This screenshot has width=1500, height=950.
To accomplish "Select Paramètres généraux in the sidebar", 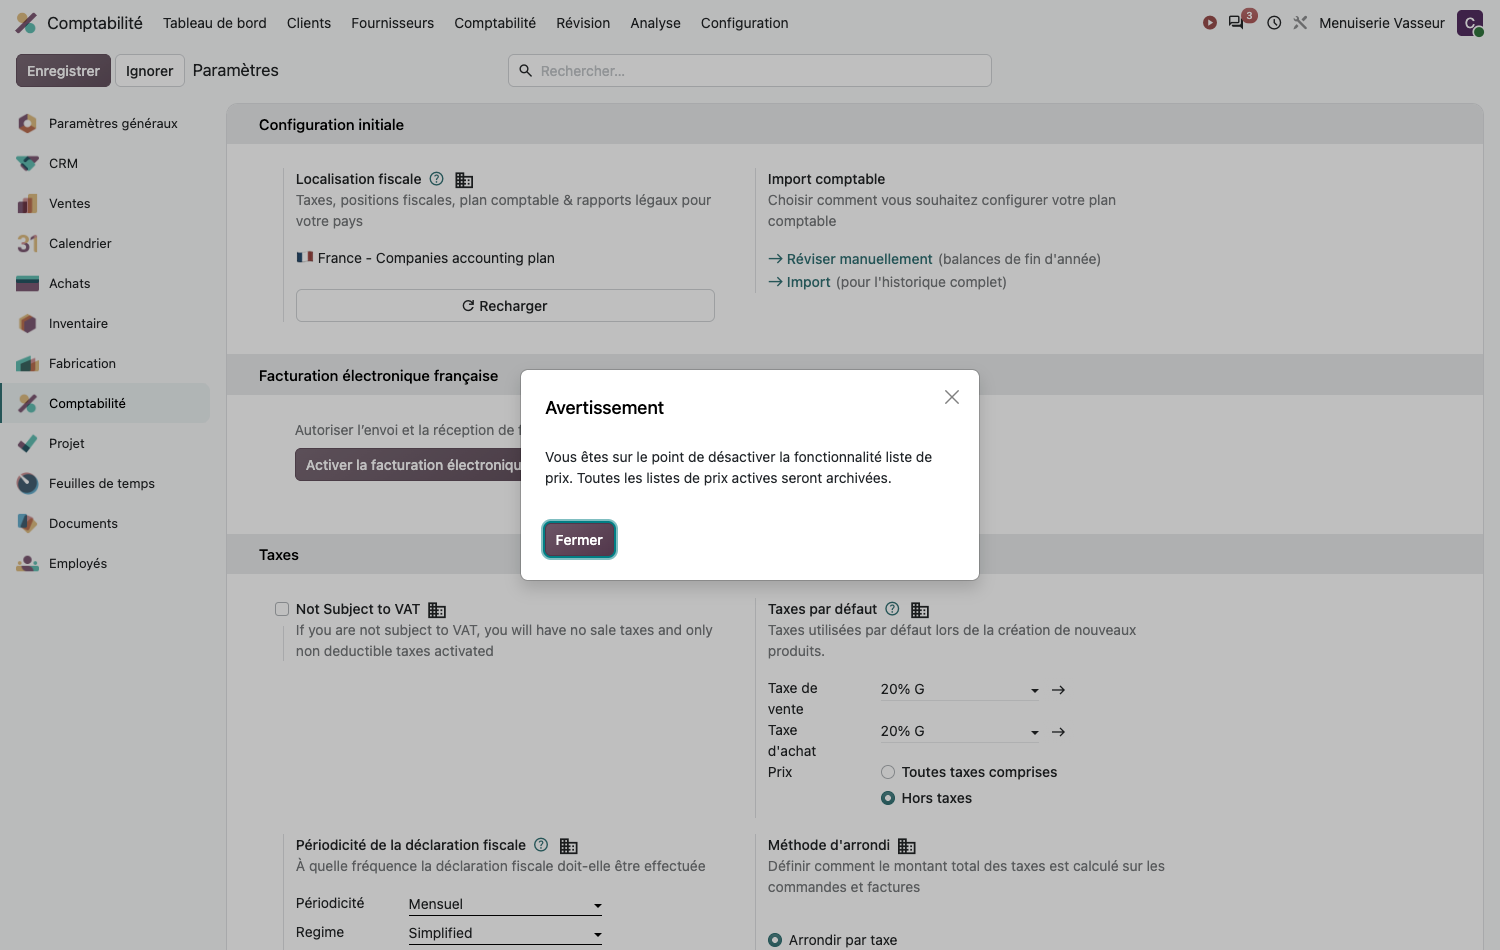I will click(105, 123).
